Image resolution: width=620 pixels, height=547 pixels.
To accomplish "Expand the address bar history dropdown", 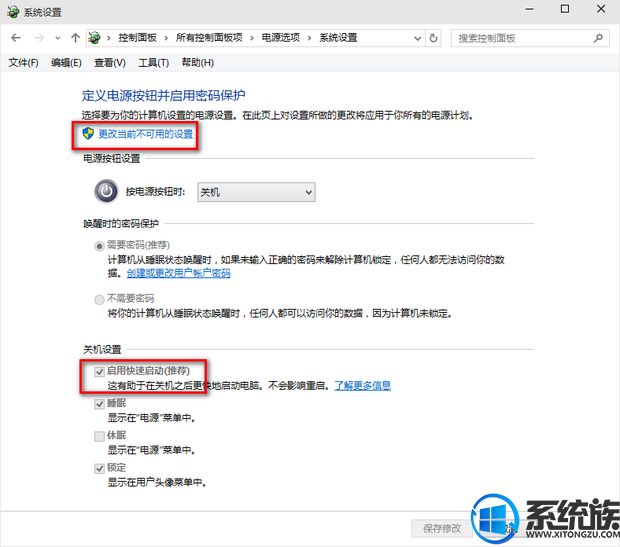I will [418, 38].
